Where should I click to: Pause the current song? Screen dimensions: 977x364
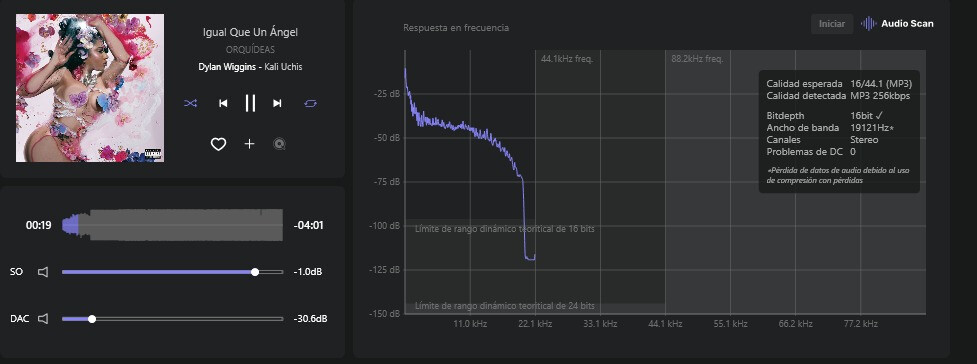250,103
